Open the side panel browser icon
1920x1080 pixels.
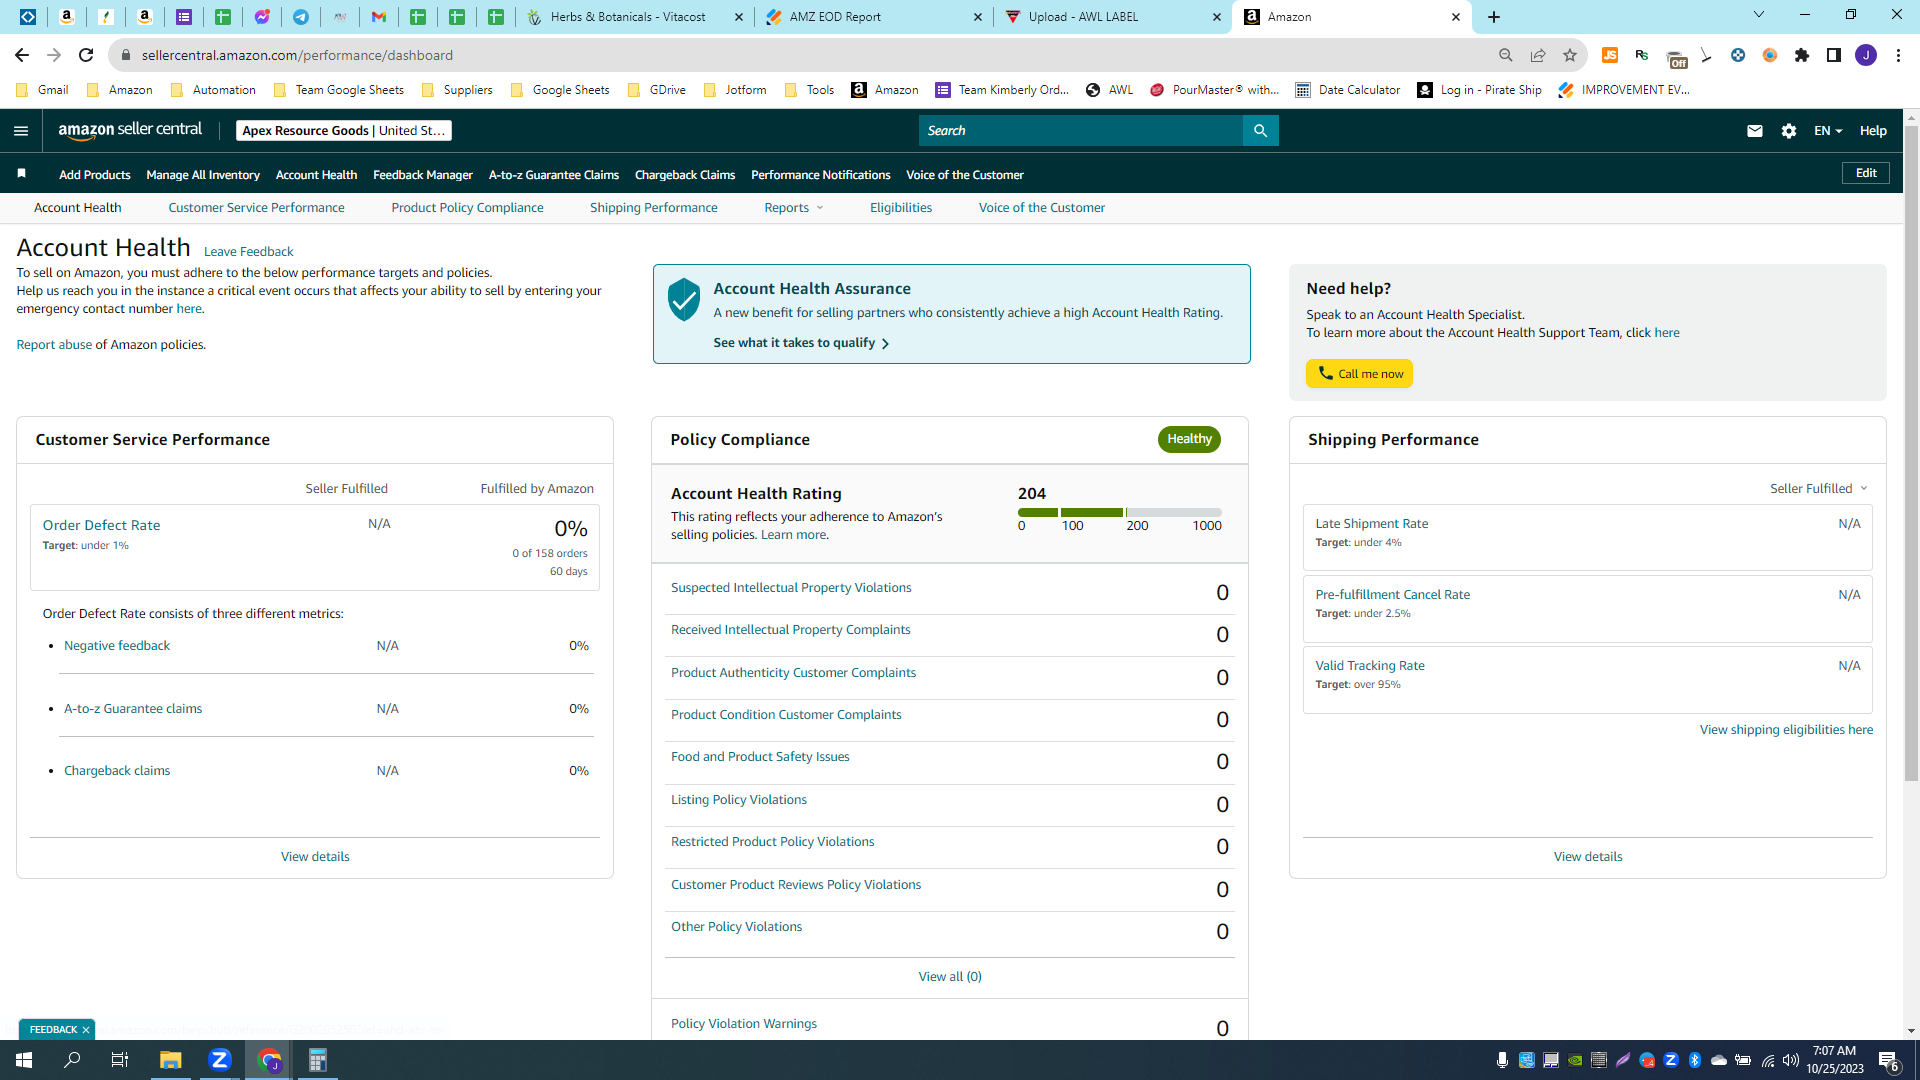1834,55
